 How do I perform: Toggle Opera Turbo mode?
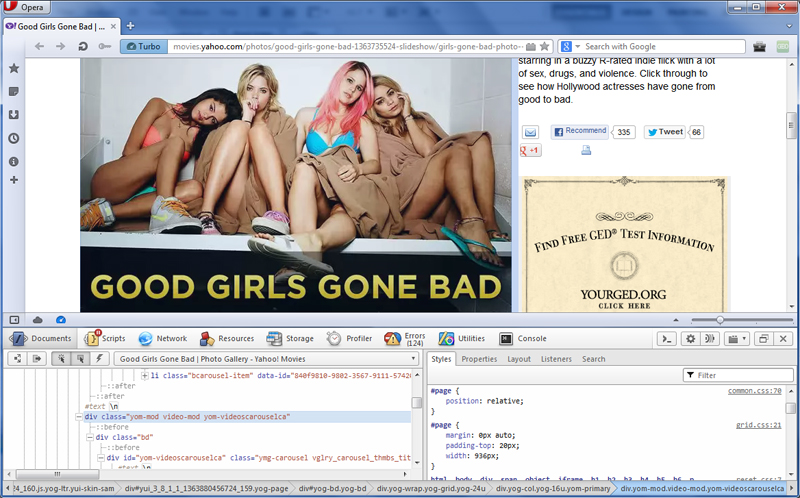click(x=142, y=46)
